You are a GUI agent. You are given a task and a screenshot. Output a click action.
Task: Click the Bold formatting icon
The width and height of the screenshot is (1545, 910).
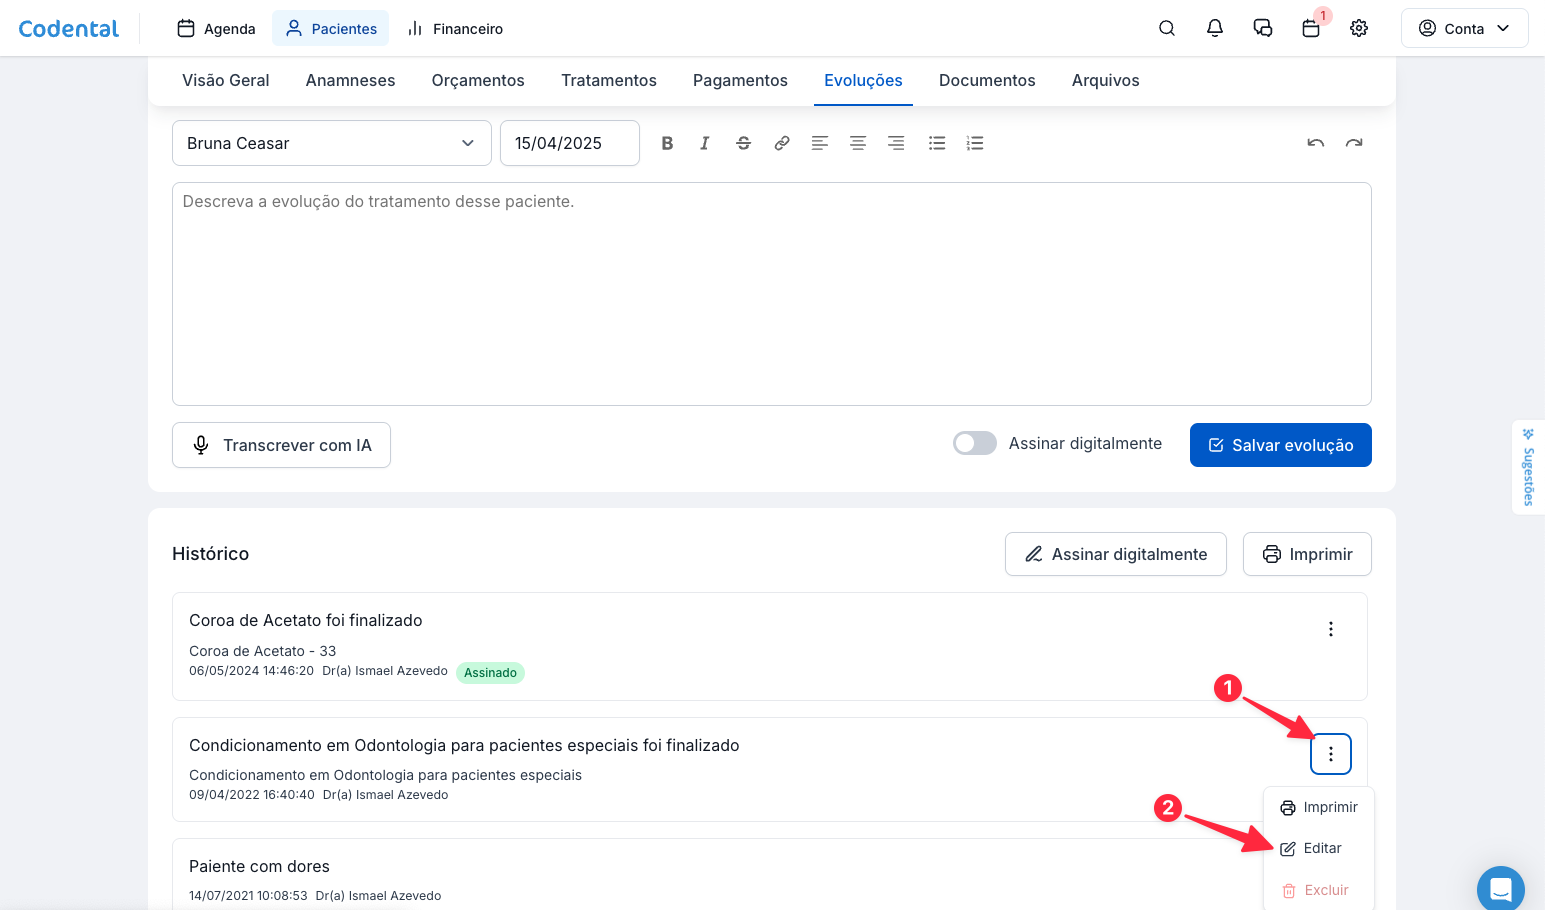point(667,143)
